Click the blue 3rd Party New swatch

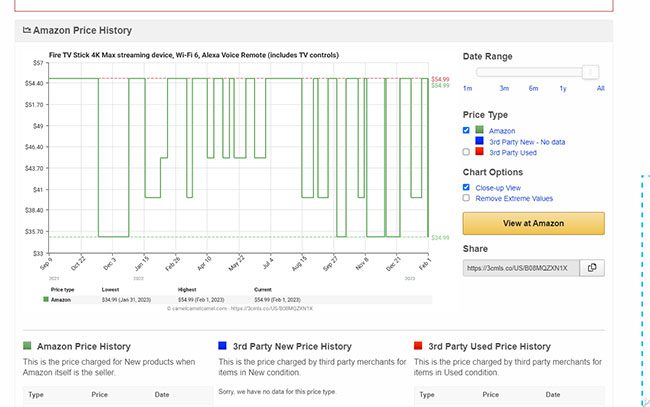[480, 142]
